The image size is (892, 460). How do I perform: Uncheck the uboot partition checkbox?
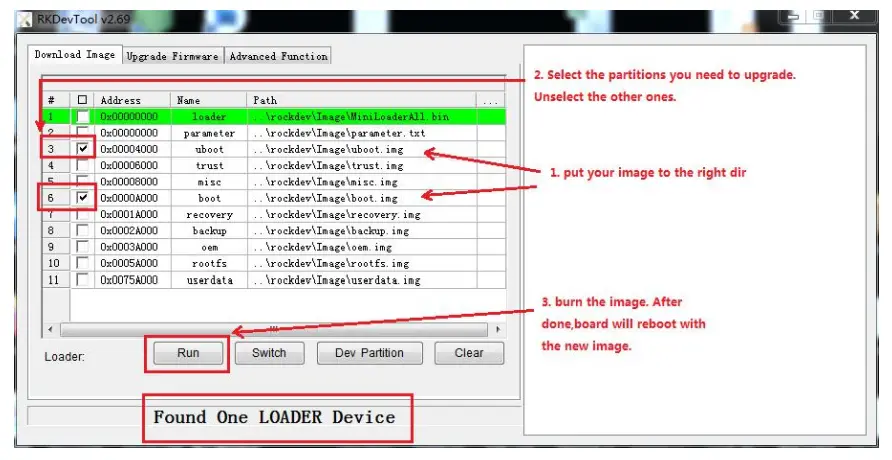click(x=83, y=149)
